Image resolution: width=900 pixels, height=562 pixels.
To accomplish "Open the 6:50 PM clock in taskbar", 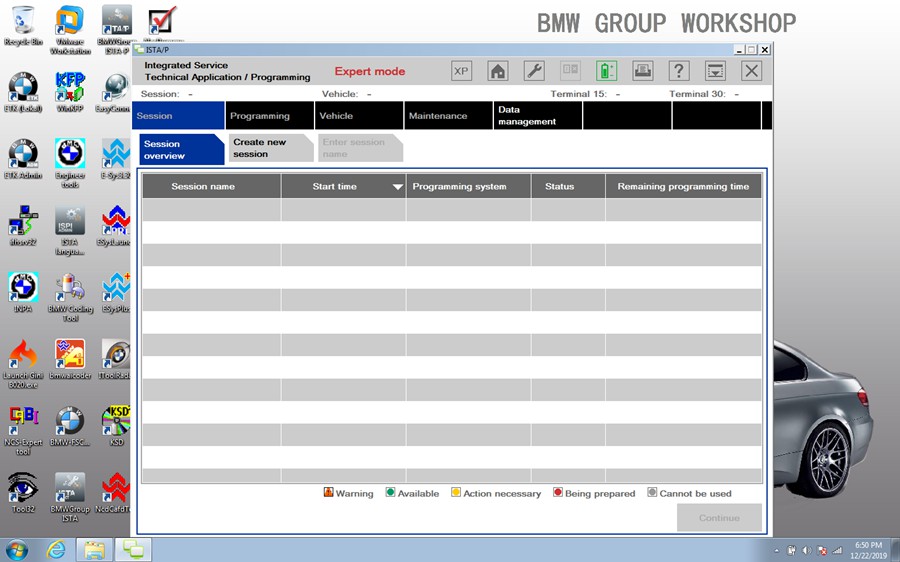I will 868,550.
